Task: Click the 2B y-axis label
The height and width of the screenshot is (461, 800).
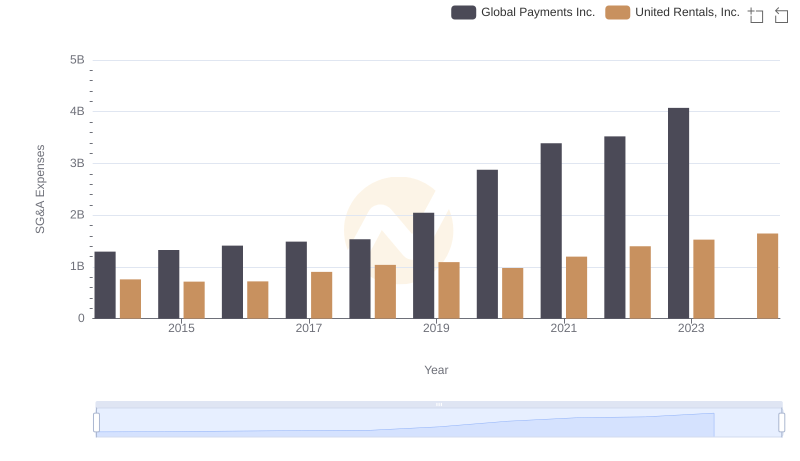Action: click(77, 215)
